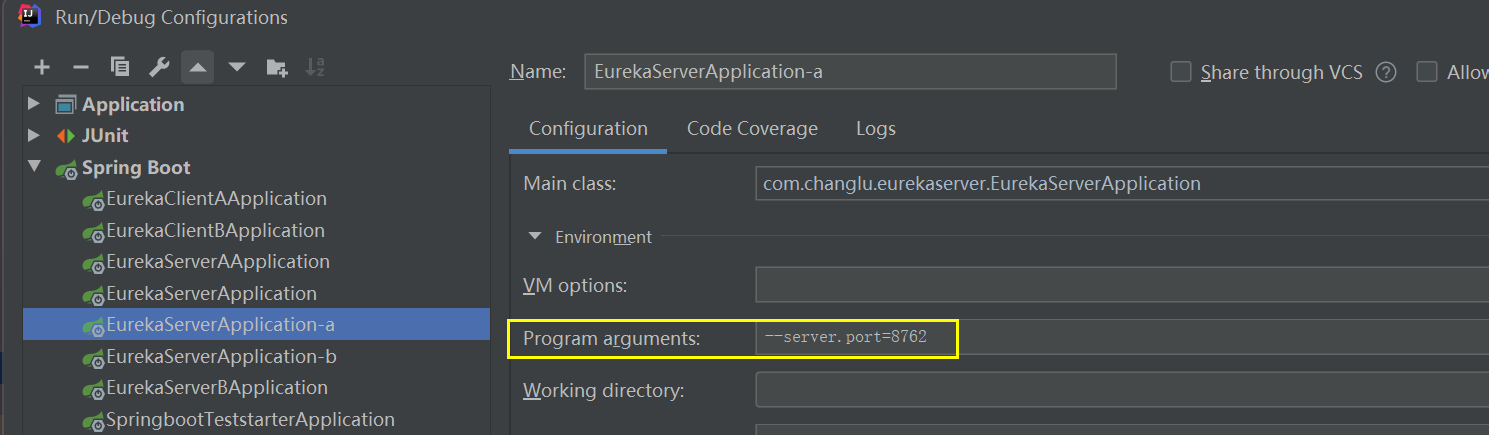Add new configuration with plus icon
This screenshot has width=1489, height=435.
click(x=42, y=67)
